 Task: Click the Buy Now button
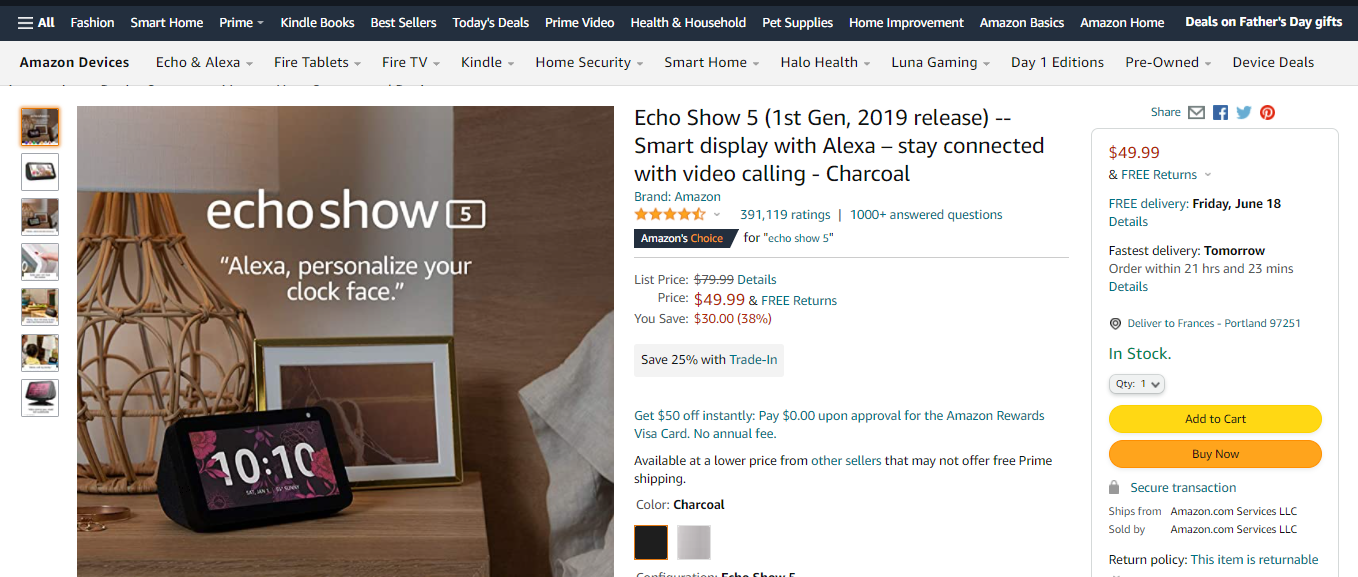(x=1215, y=454)
